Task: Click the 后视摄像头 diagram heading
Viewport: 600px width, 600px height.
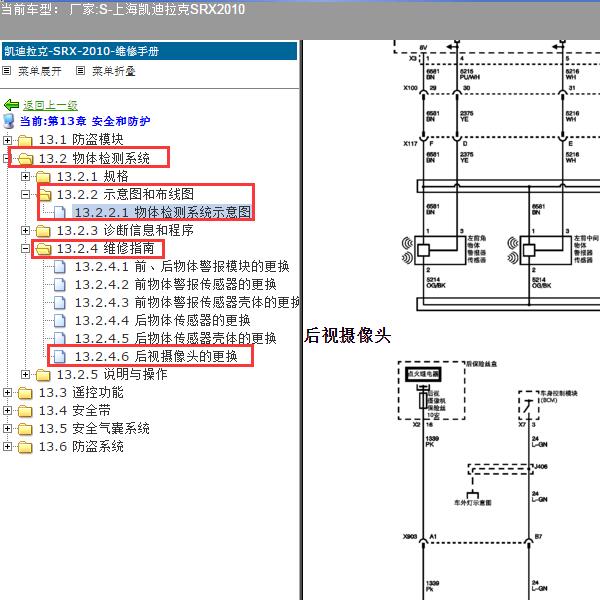Action: (347, 336)
